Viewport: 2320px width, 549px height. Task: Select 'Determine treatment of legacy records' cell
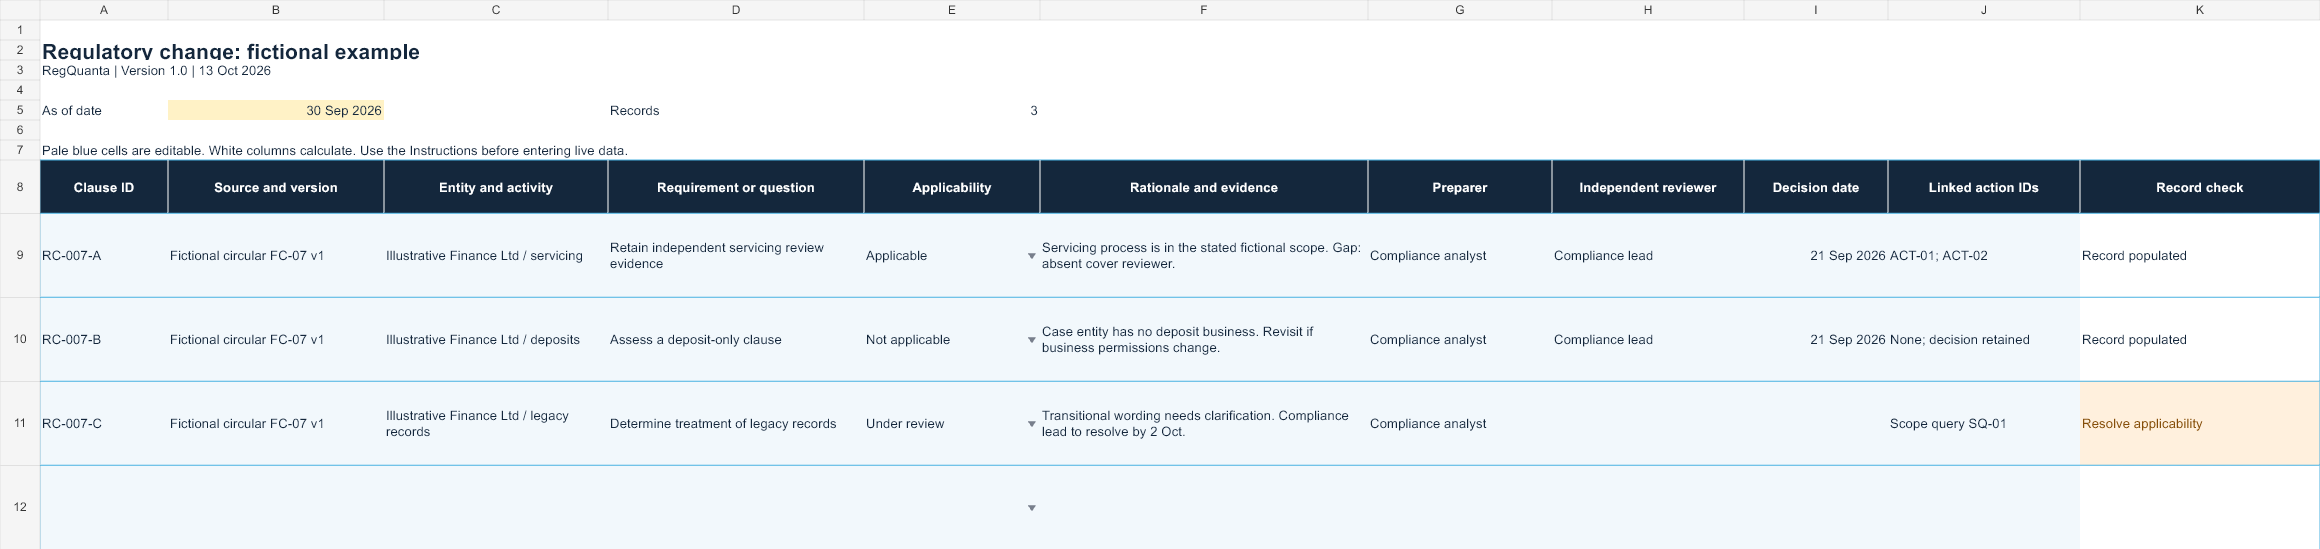tap(736, 423)
